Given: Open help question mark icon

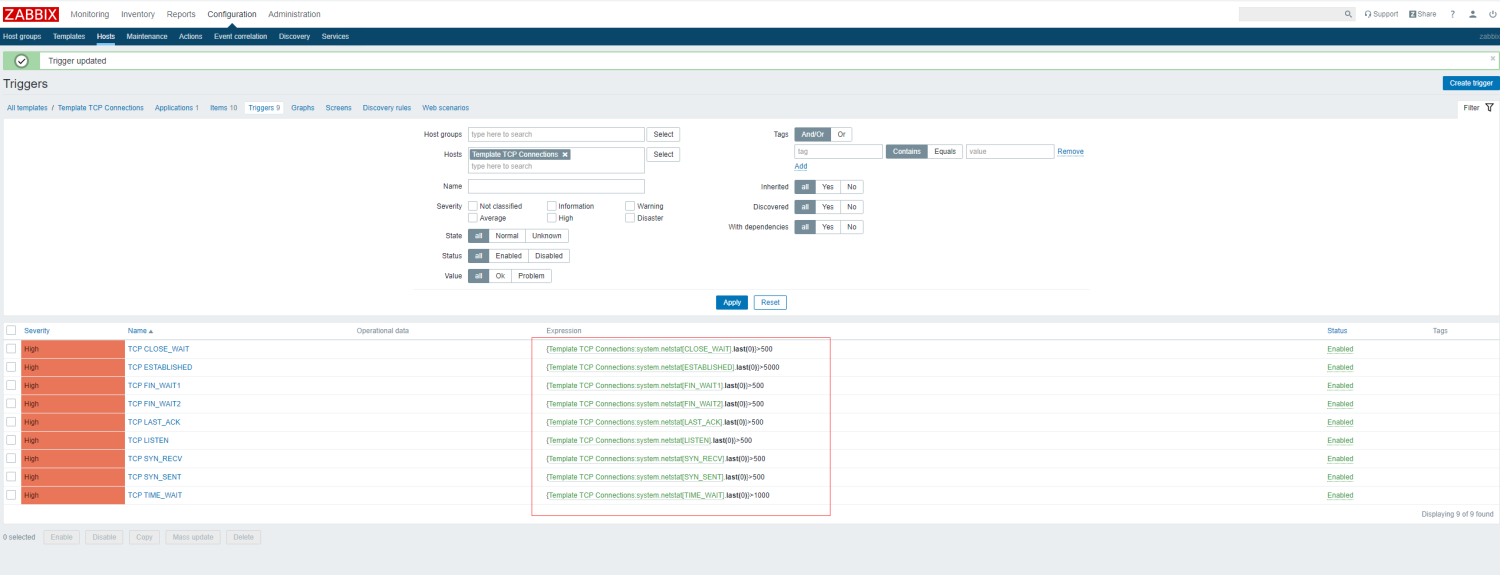Looking at the screenshot, I should click(1452, 14).
